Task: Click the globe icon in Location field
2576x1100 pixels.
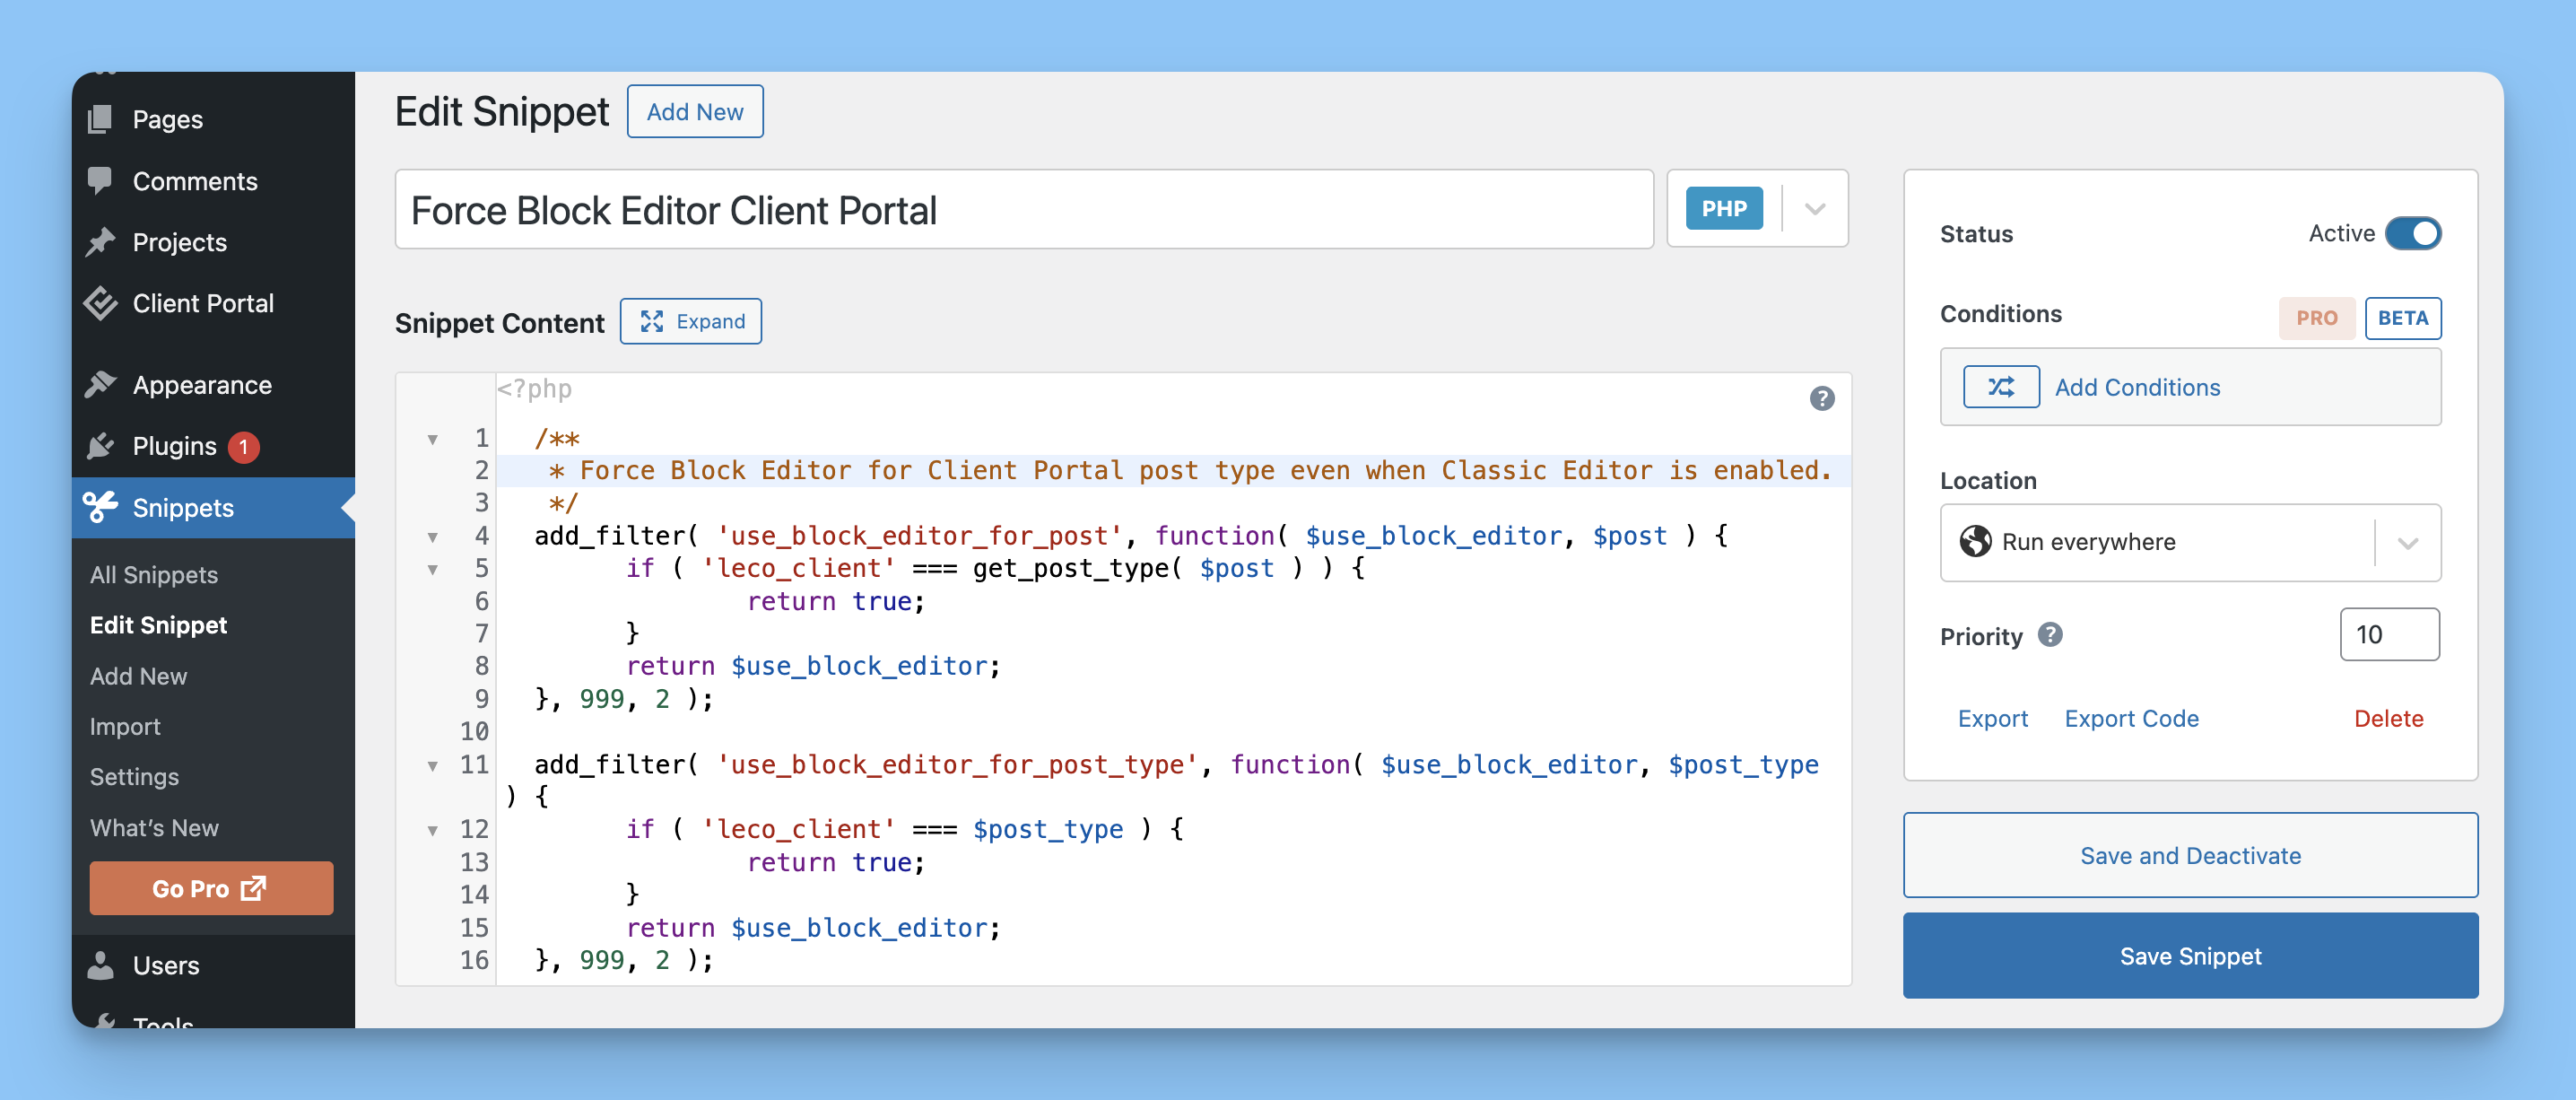Action: click(1975, 541)
